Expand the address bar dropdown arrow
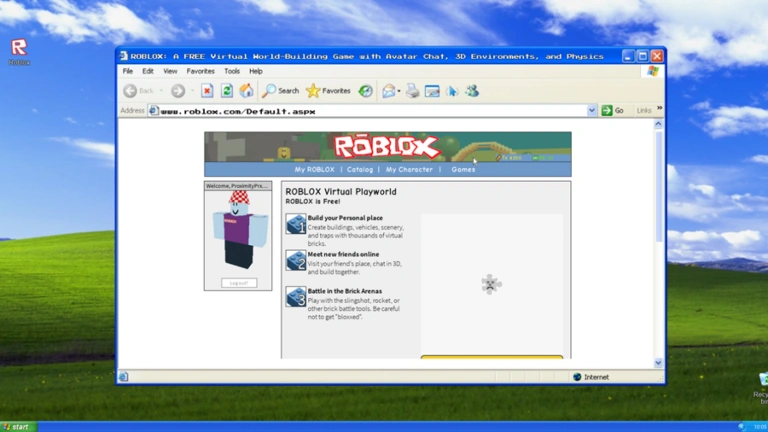768x432 pixels. click(592, 111)
